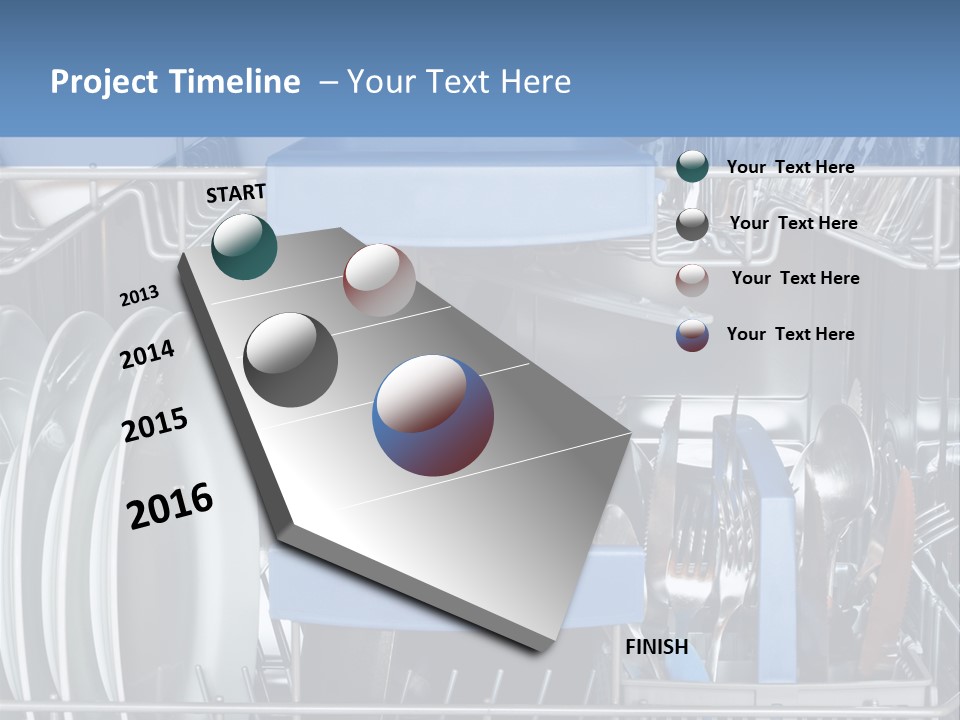
Task: Select the START label on the timeline
Action: coord(234,194)
